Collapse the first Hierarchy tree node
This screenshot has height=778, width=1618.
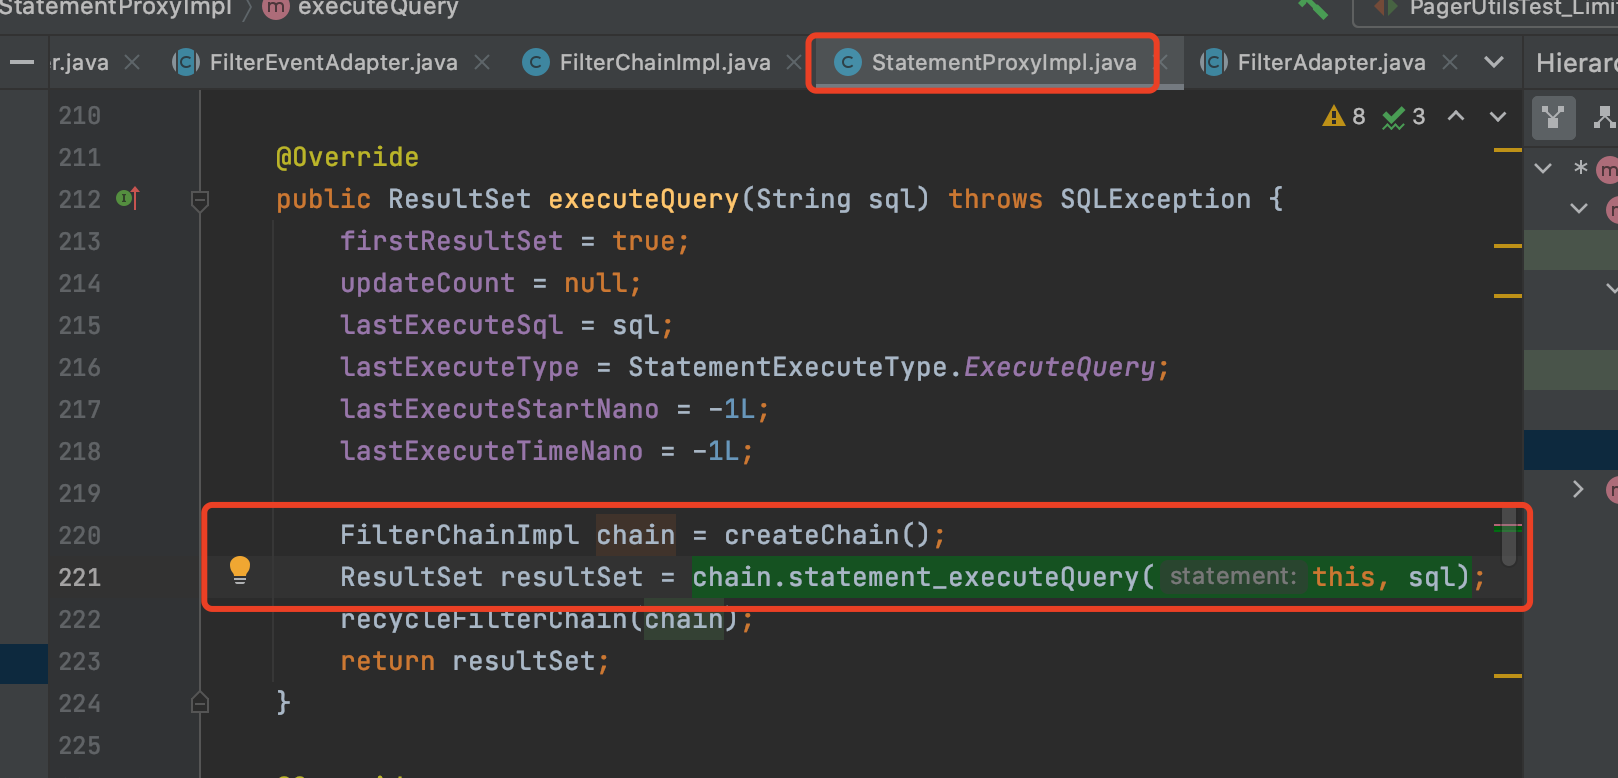pyautogui.click(x=1543, y=168)
